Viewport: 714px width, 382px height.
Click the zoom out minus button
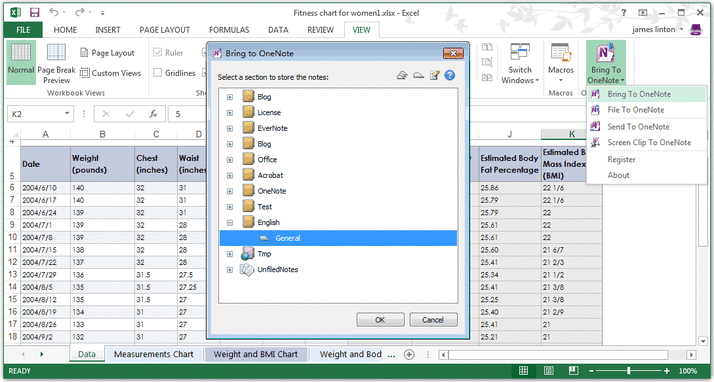tap(591, 371)
